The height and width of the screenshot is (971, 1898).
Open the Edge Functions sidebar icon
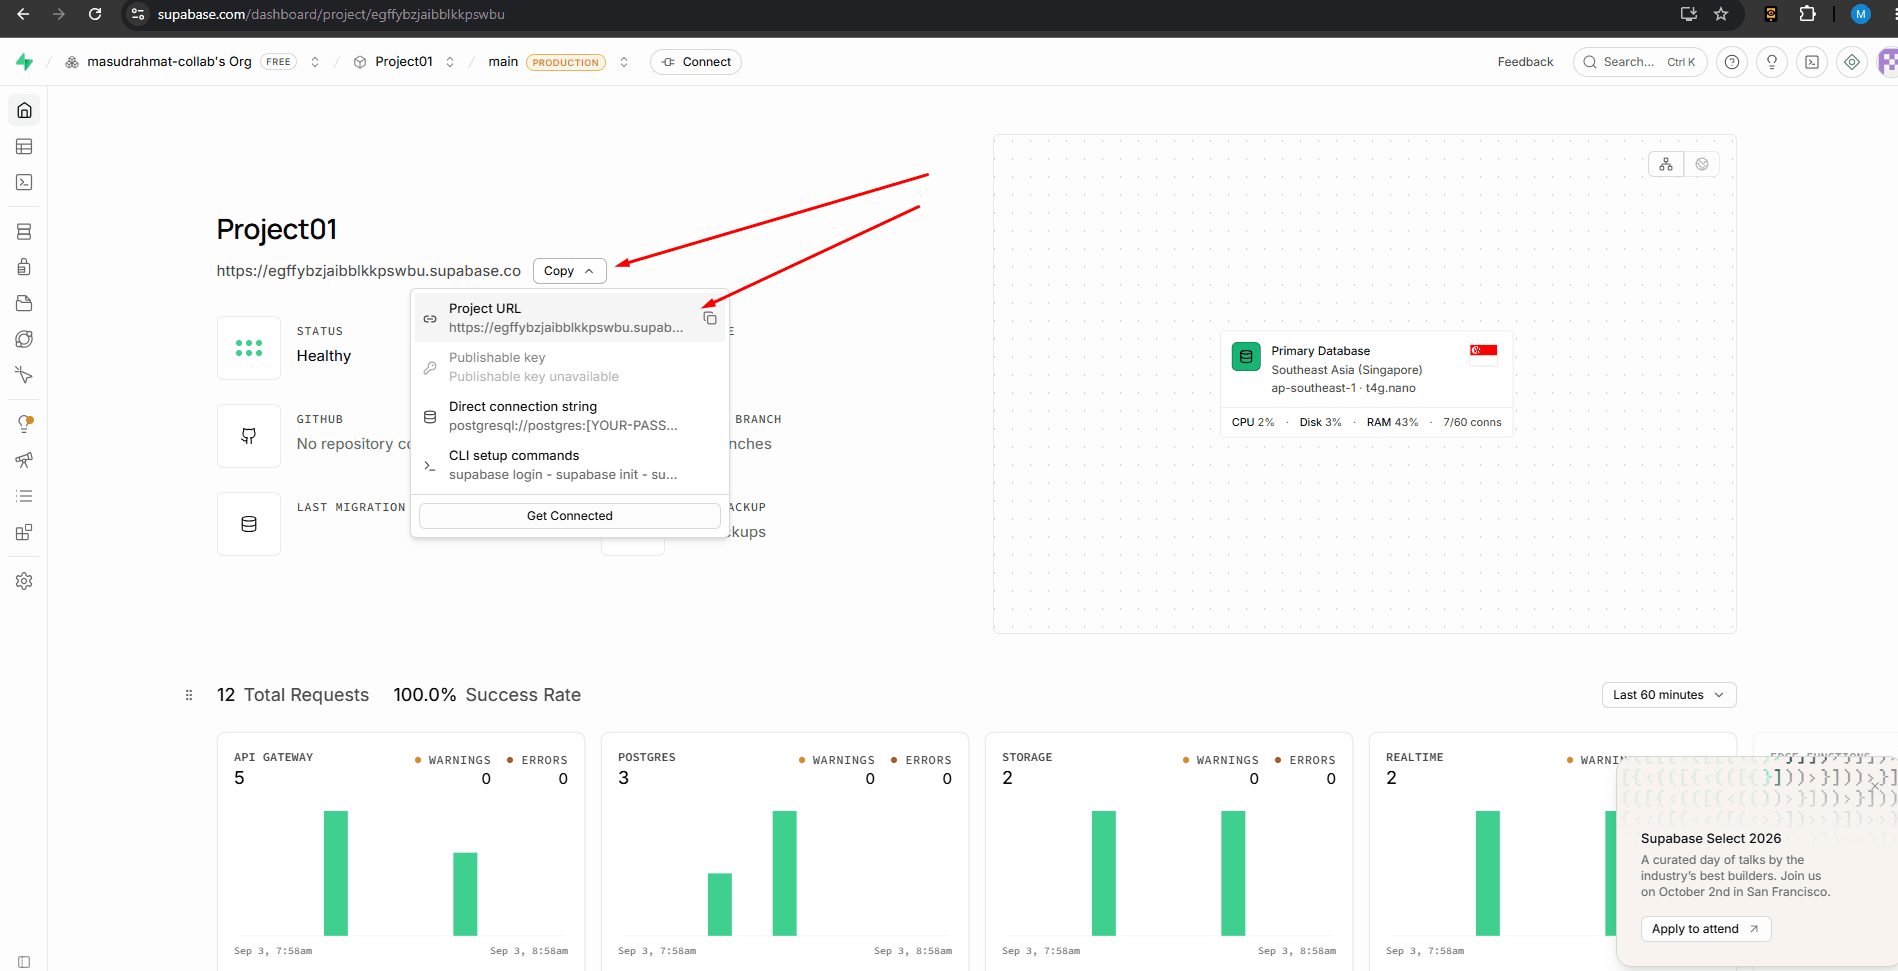[x=24, y=339]
